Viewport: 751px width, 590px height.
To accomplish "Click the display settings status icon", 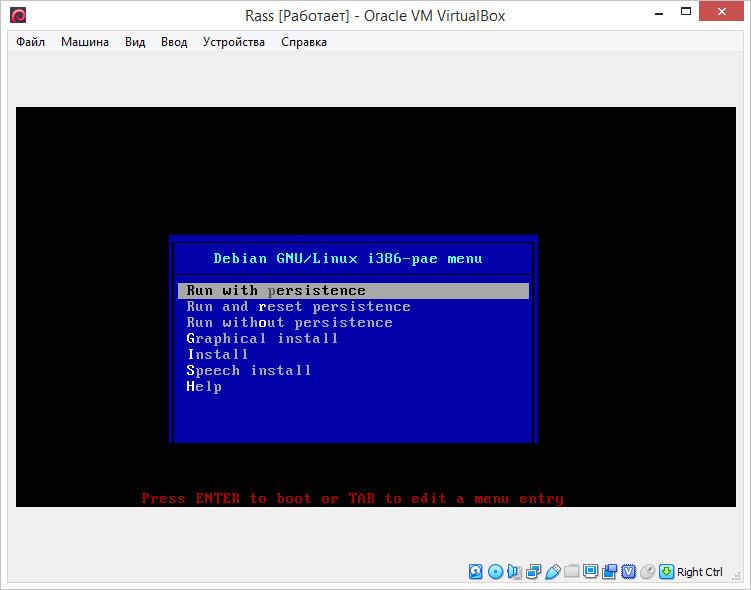I will [591, 571].
